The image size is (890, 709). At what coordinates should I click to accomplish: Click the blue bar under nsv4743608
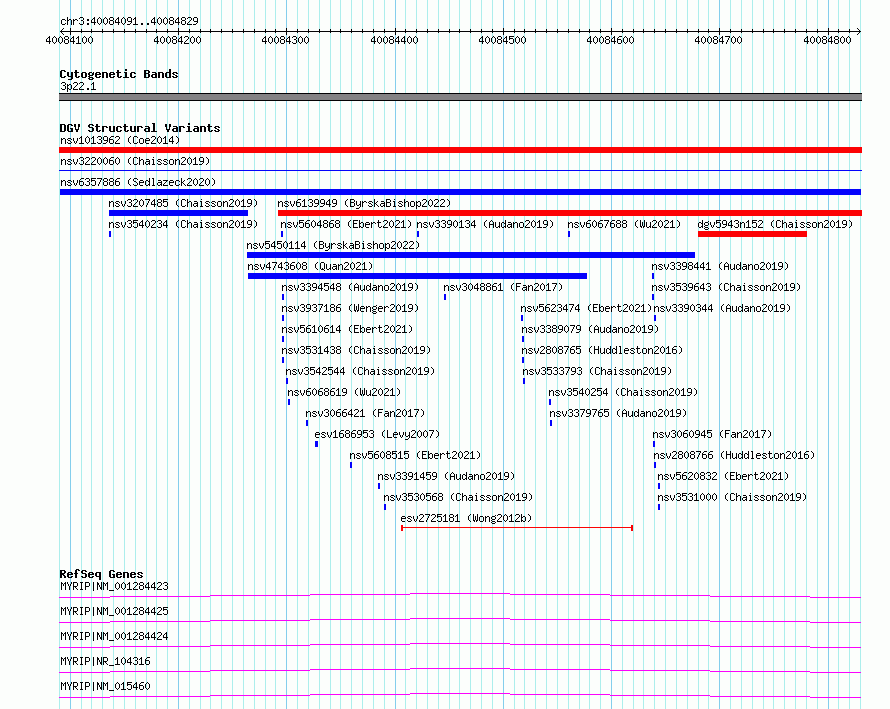pos(417,276)
